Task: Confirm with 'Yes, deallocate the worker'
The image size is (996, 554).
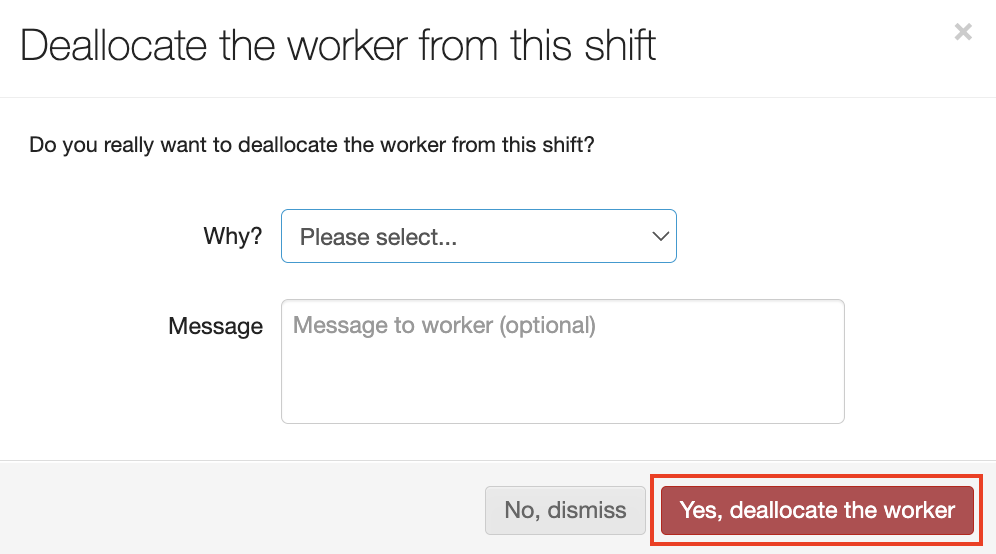Action: pyautogui.click(x=817, y=510)
